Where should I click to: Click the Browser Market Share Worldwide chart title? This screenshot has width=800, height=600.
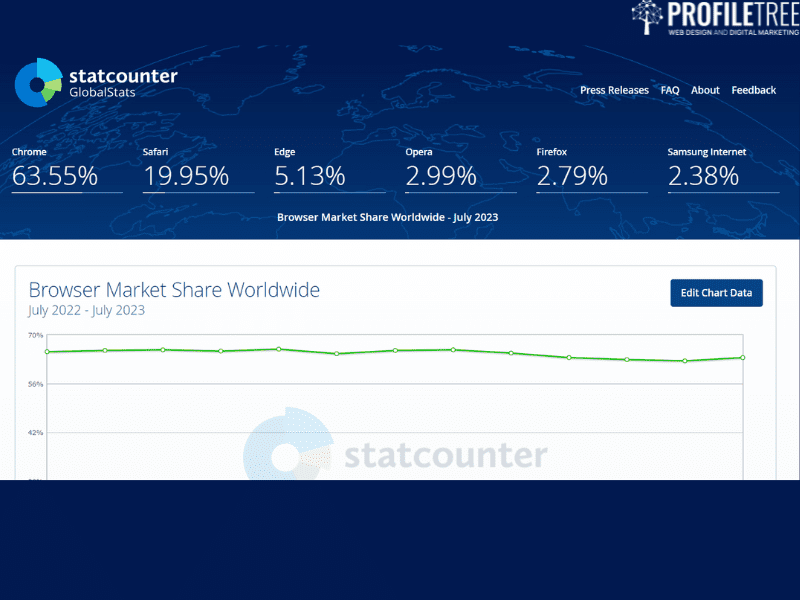pyautogui.click(x=174, y=290)
